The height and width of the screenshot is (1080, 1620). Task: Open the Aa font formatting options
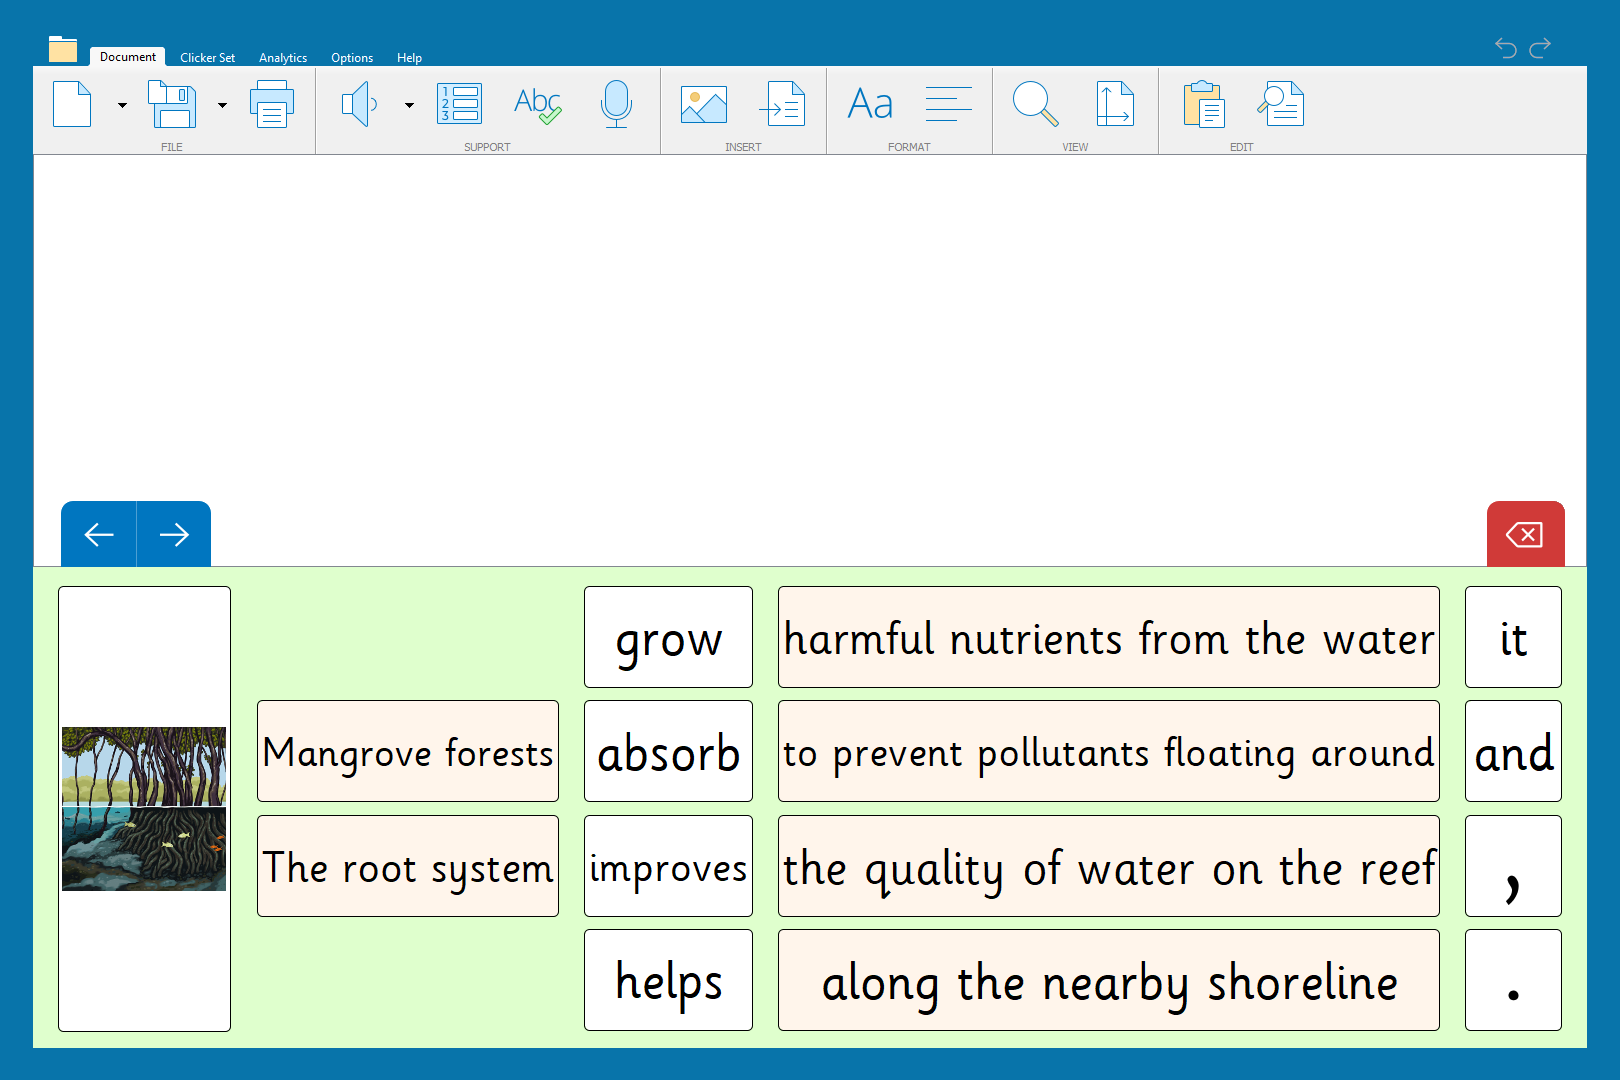(x=870, y=104)
